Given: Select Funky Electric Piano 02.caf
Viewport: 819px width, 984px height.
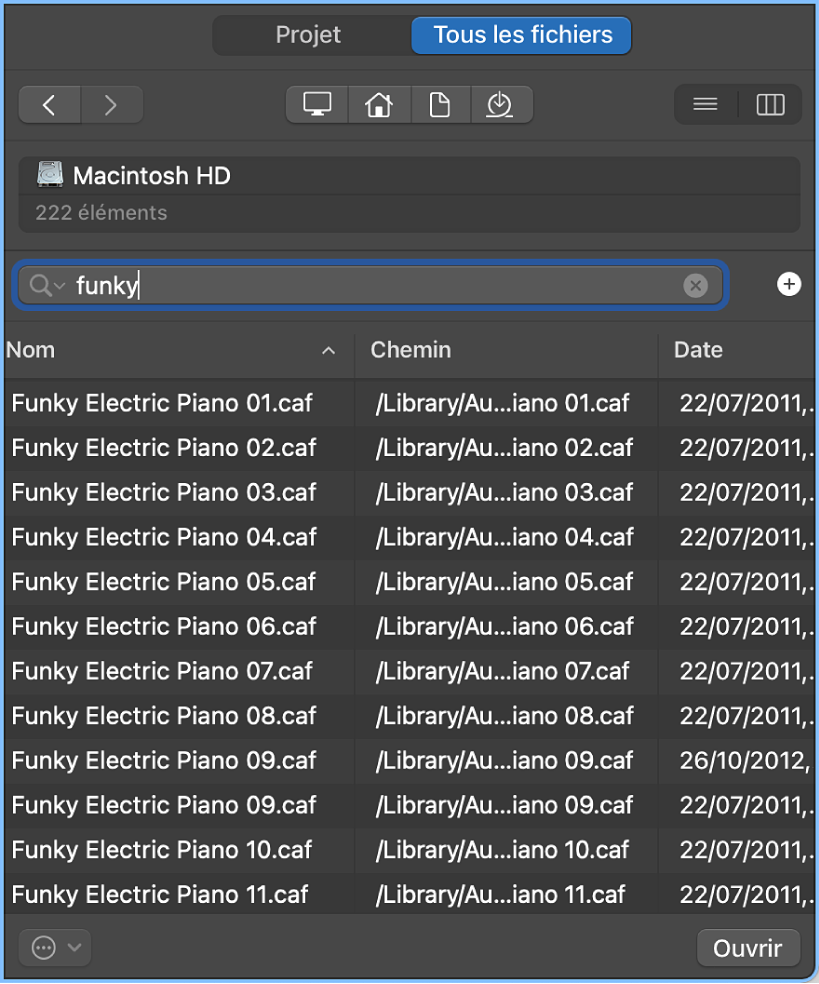Looking at the screenshot, I should [x=164, y=447].
